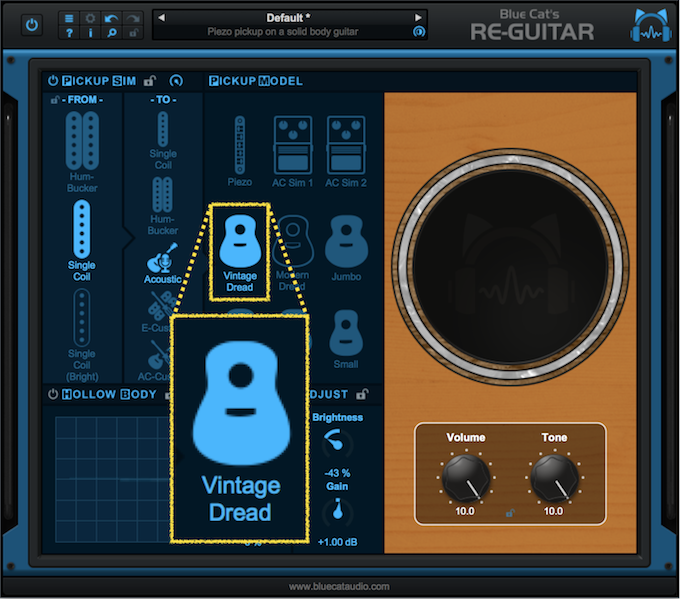Click the info 'i' icon
This screenshot has width=680, height=599.
(90, 33)
